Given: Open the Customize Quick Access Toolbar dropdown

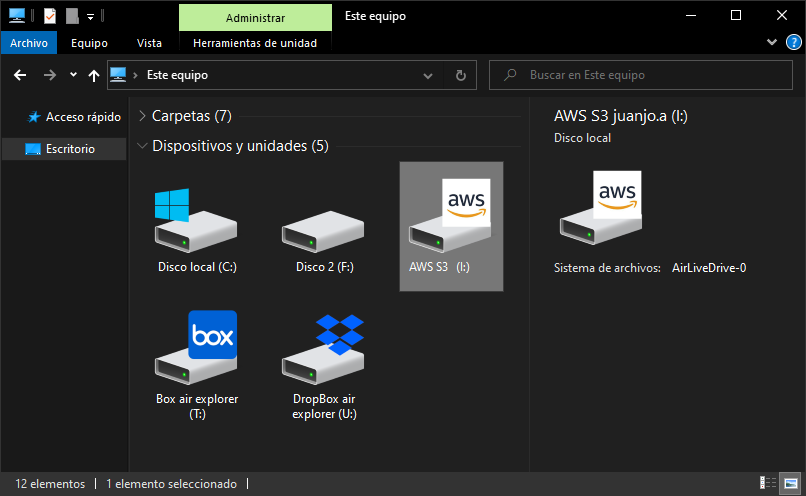Looking at the screenshot, I should pos(90,17).
